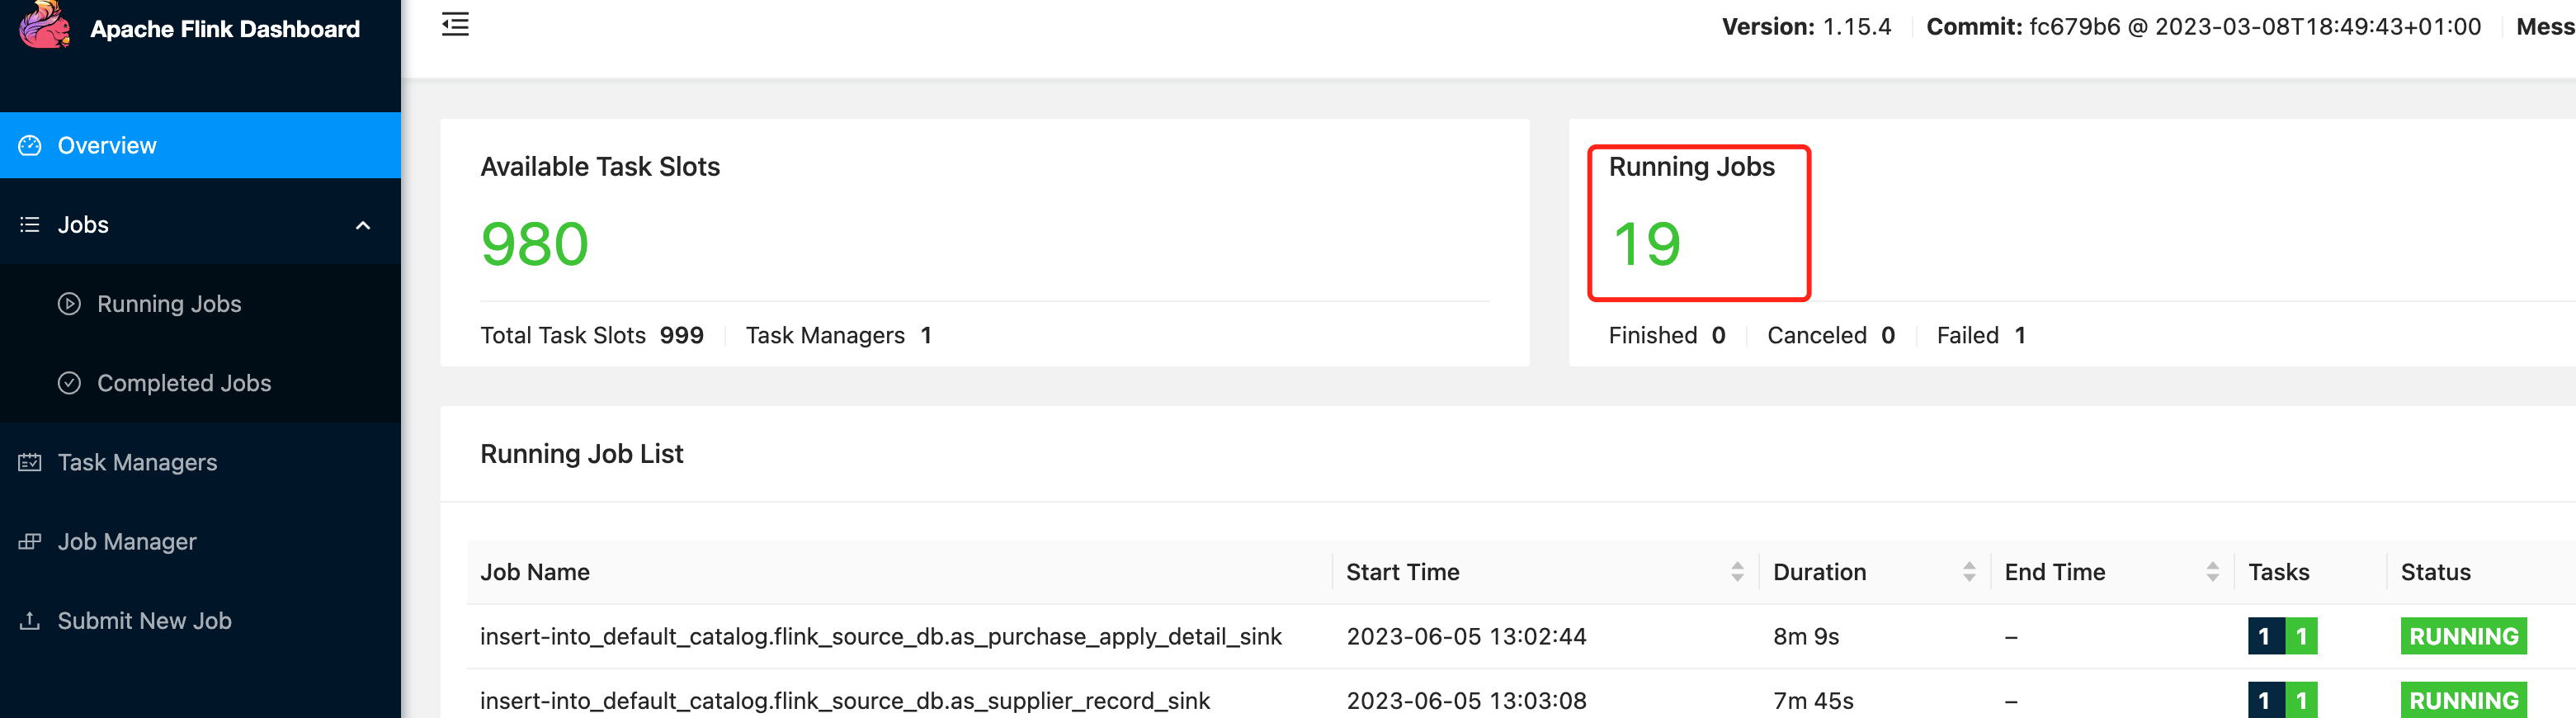Click the Submit New Job upload icon
The height and width of the screenshot is (718, 2576).
click(x=30, y=621)
